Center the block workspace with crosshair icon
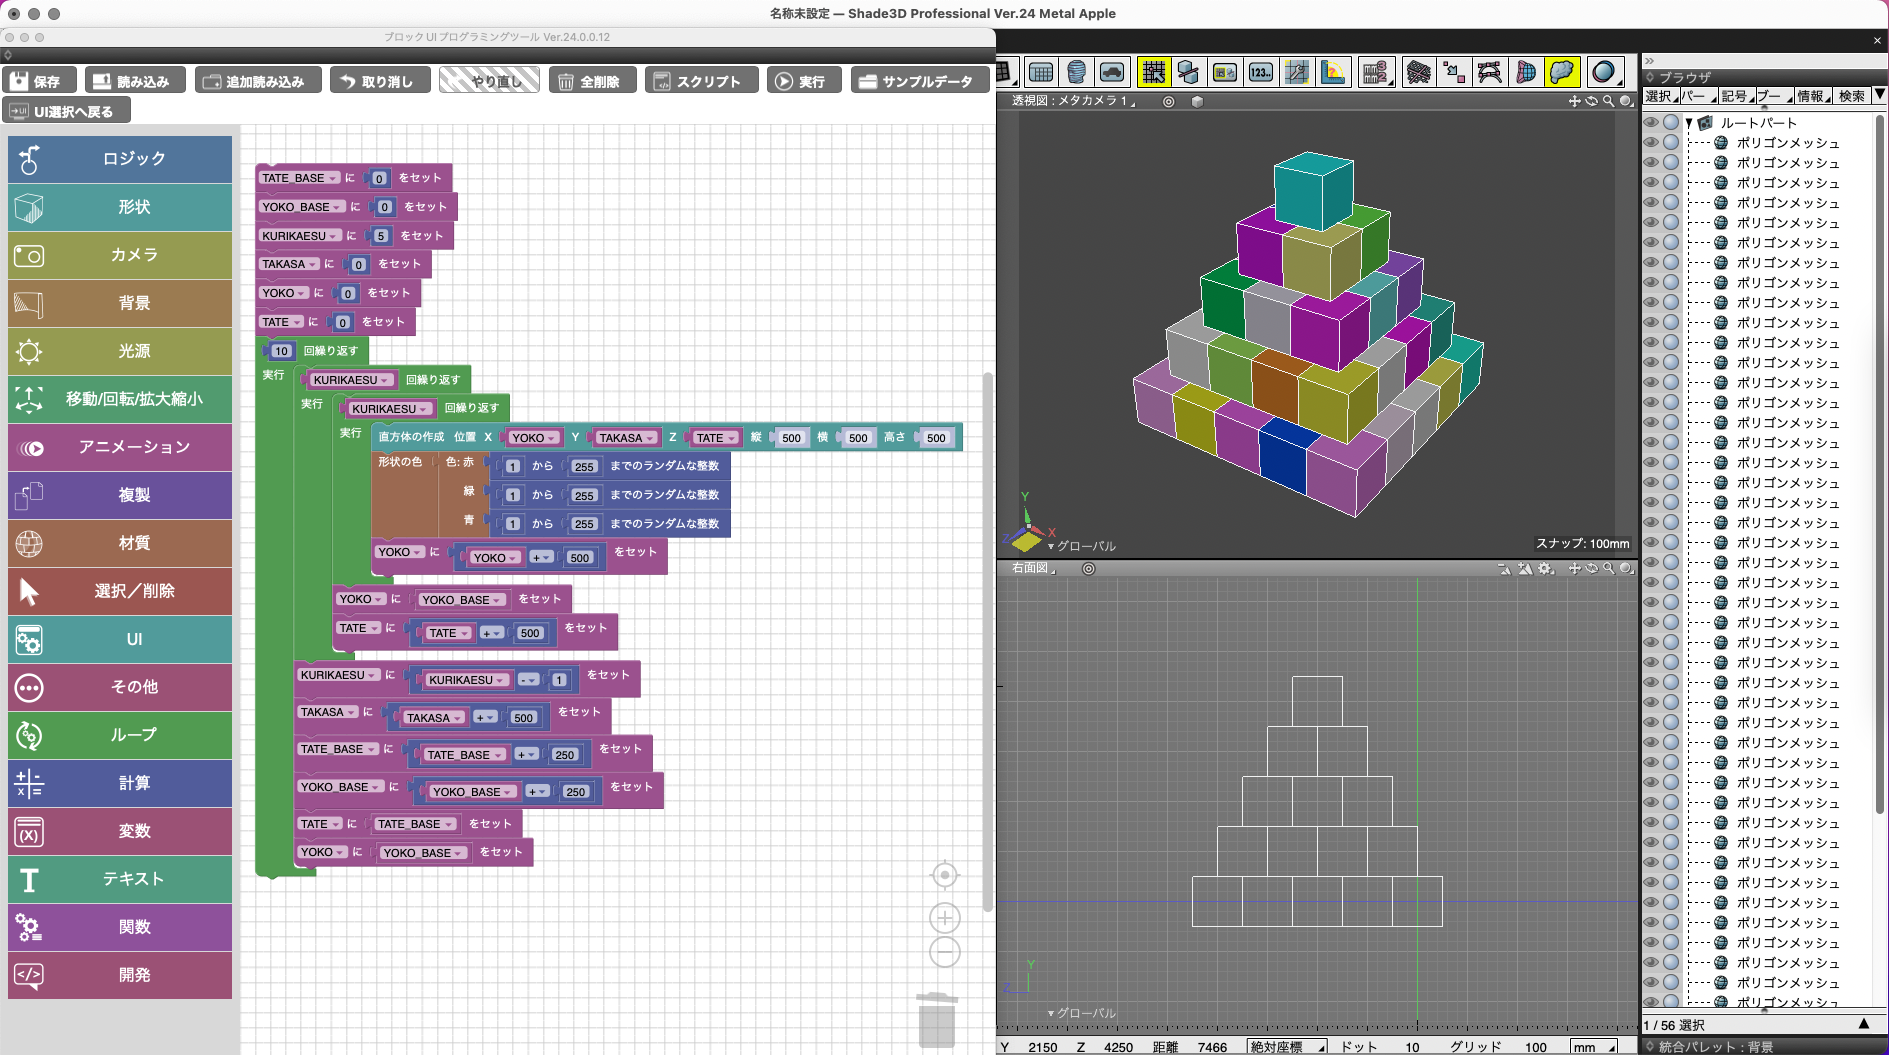The height and width of the screenshot is (1055, 1889). click(944, 876)
